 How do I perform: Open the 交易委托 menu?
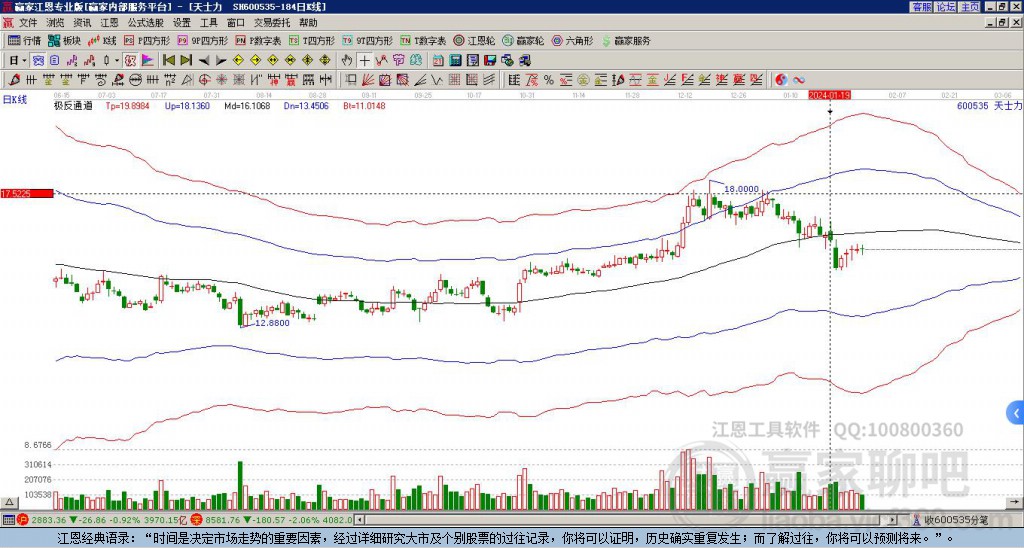tap(272, 23)
